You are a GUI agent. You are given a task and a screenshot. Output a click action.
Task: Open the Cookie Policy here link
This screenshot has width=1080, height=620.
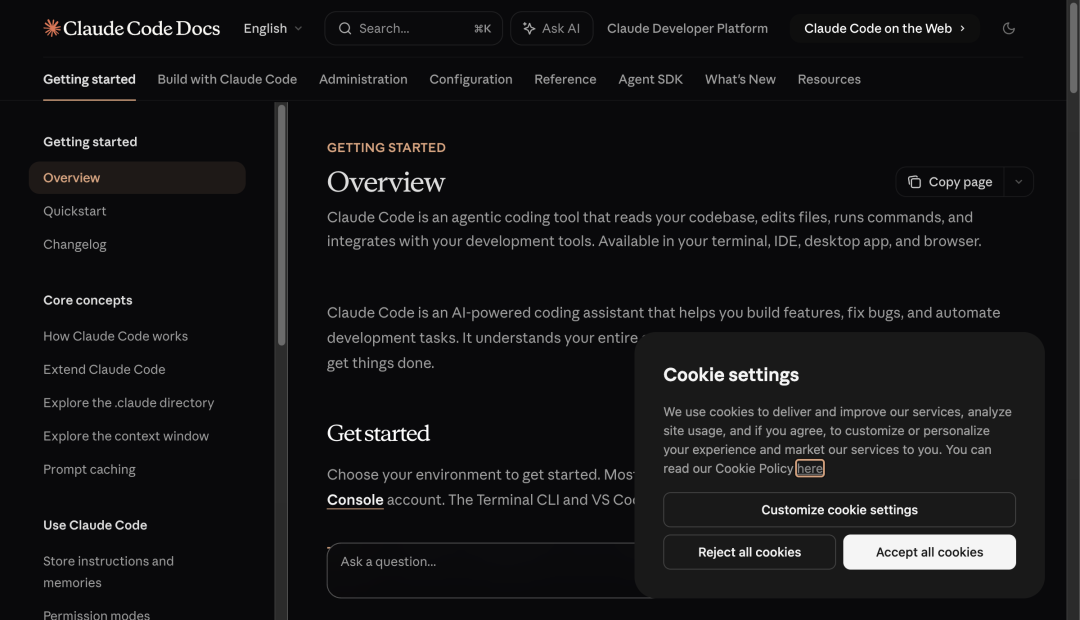pos(810,468)
